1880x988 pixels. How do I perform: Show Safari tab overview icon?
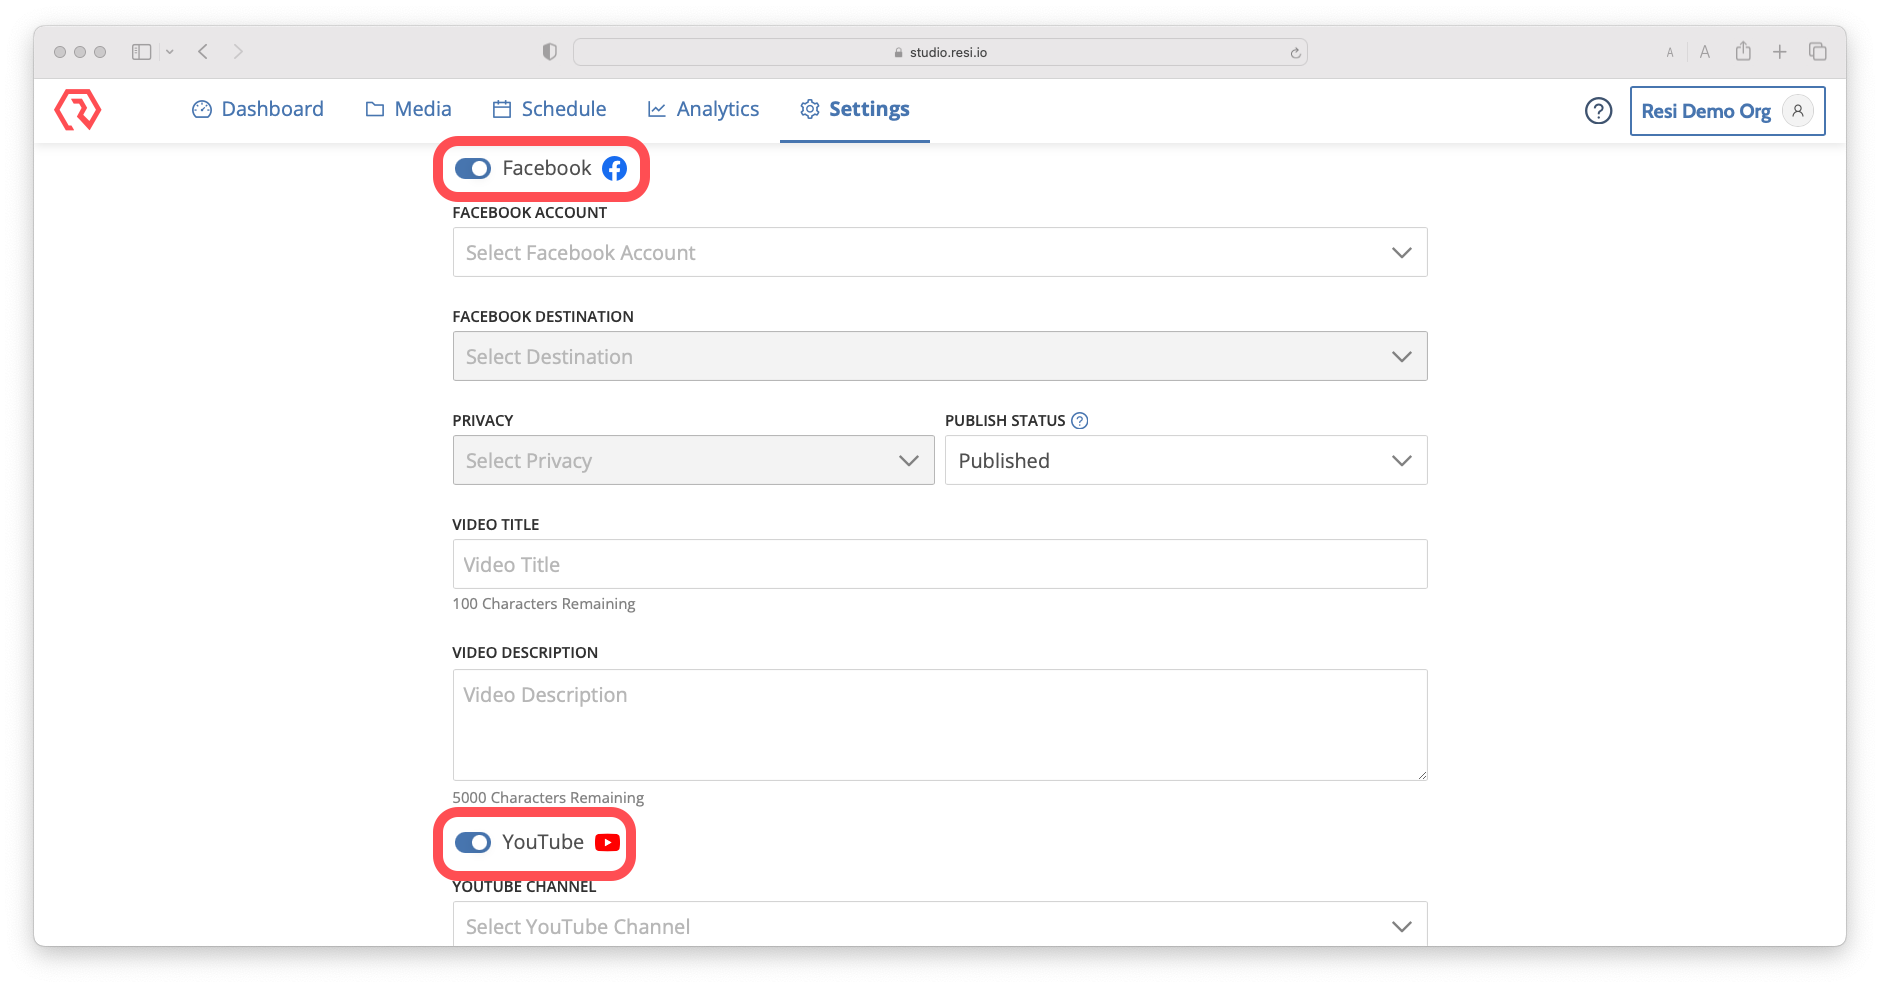pos(1817,52)
